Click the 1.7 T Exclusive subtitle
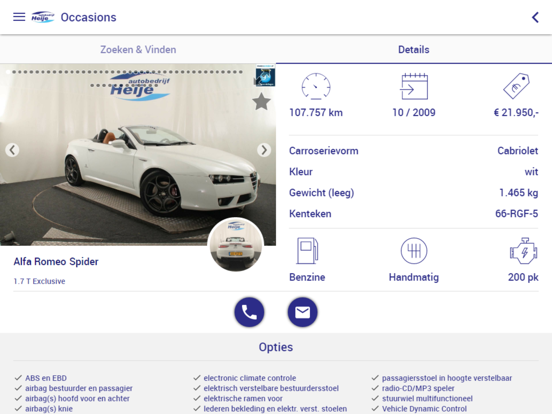 point(39,281)
